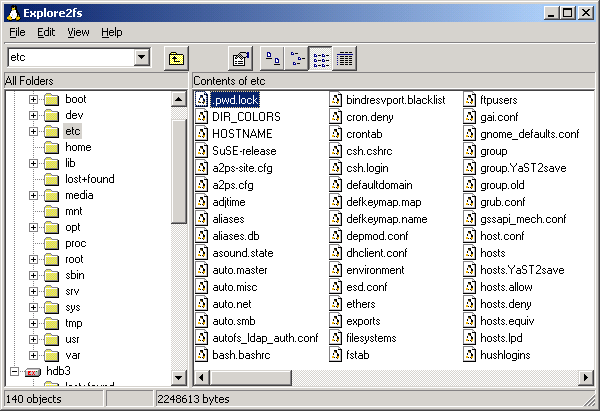The height and width of the screenshot is (411, 600).
Task: Select the etc folder icon in tree
Action: point(51,131)
